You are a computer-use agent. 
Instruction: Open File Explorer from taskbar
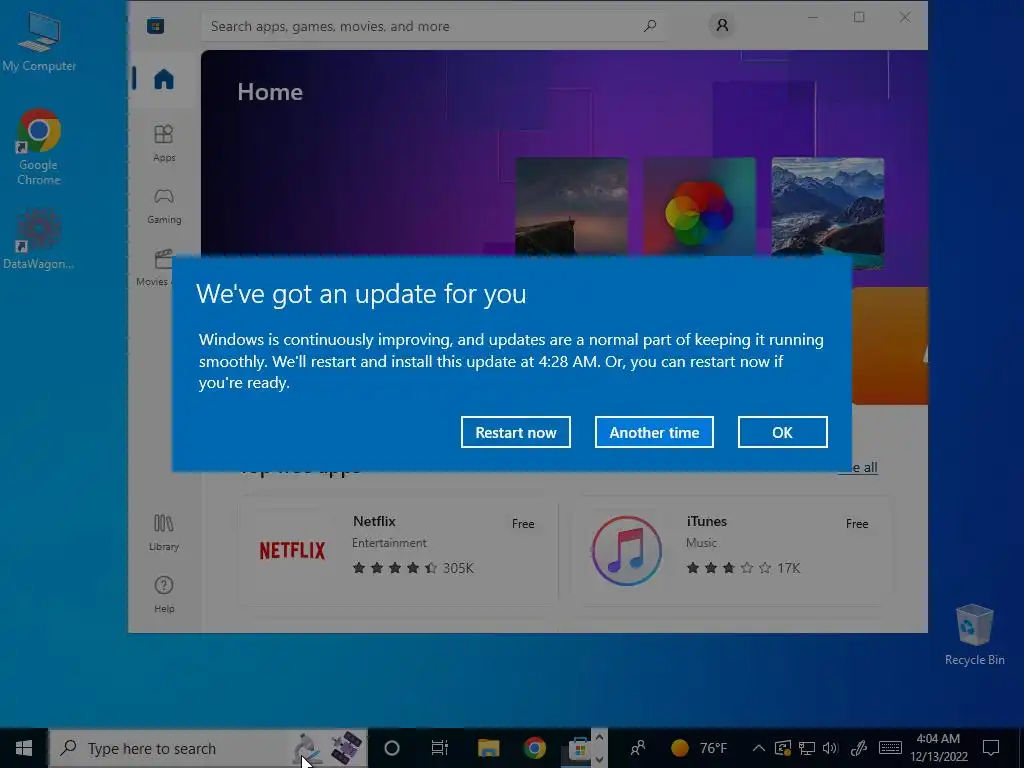(x=488, y=748)
